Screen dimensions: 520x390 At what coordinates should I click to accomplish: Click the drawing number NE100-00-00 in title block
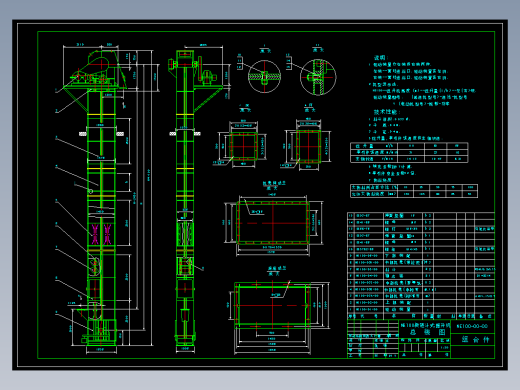(x=472, y=326)
